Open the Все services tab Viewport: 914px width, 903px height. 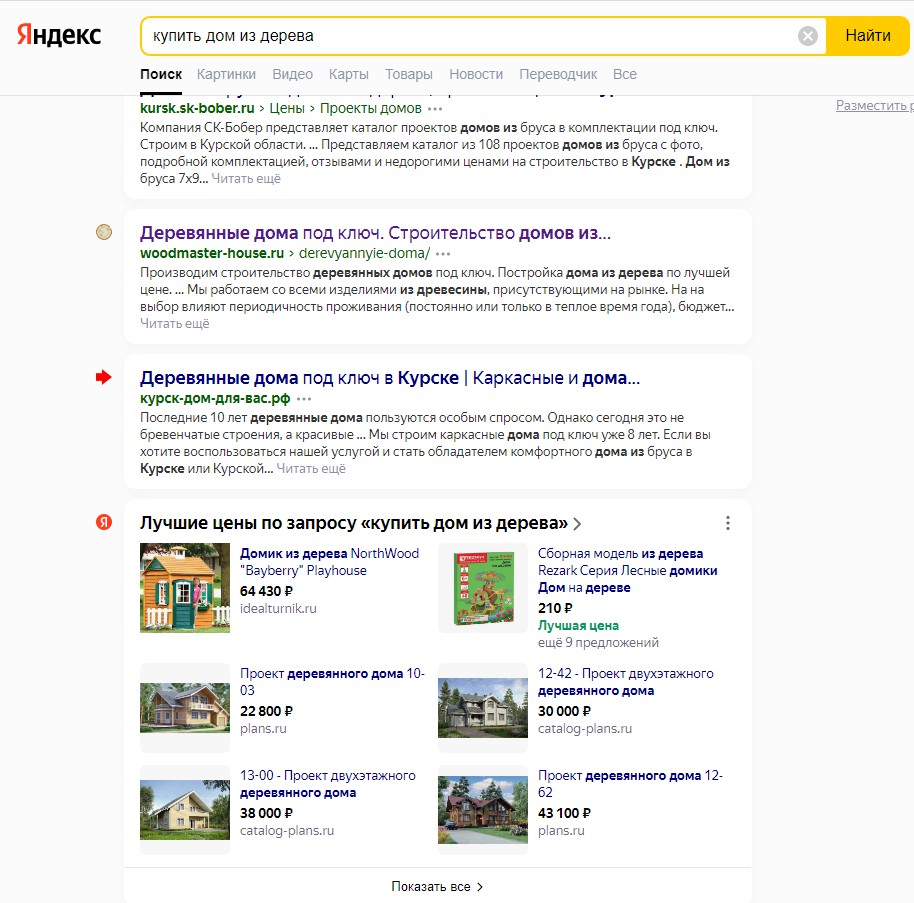pyautogui.click(x=625, y=74)
